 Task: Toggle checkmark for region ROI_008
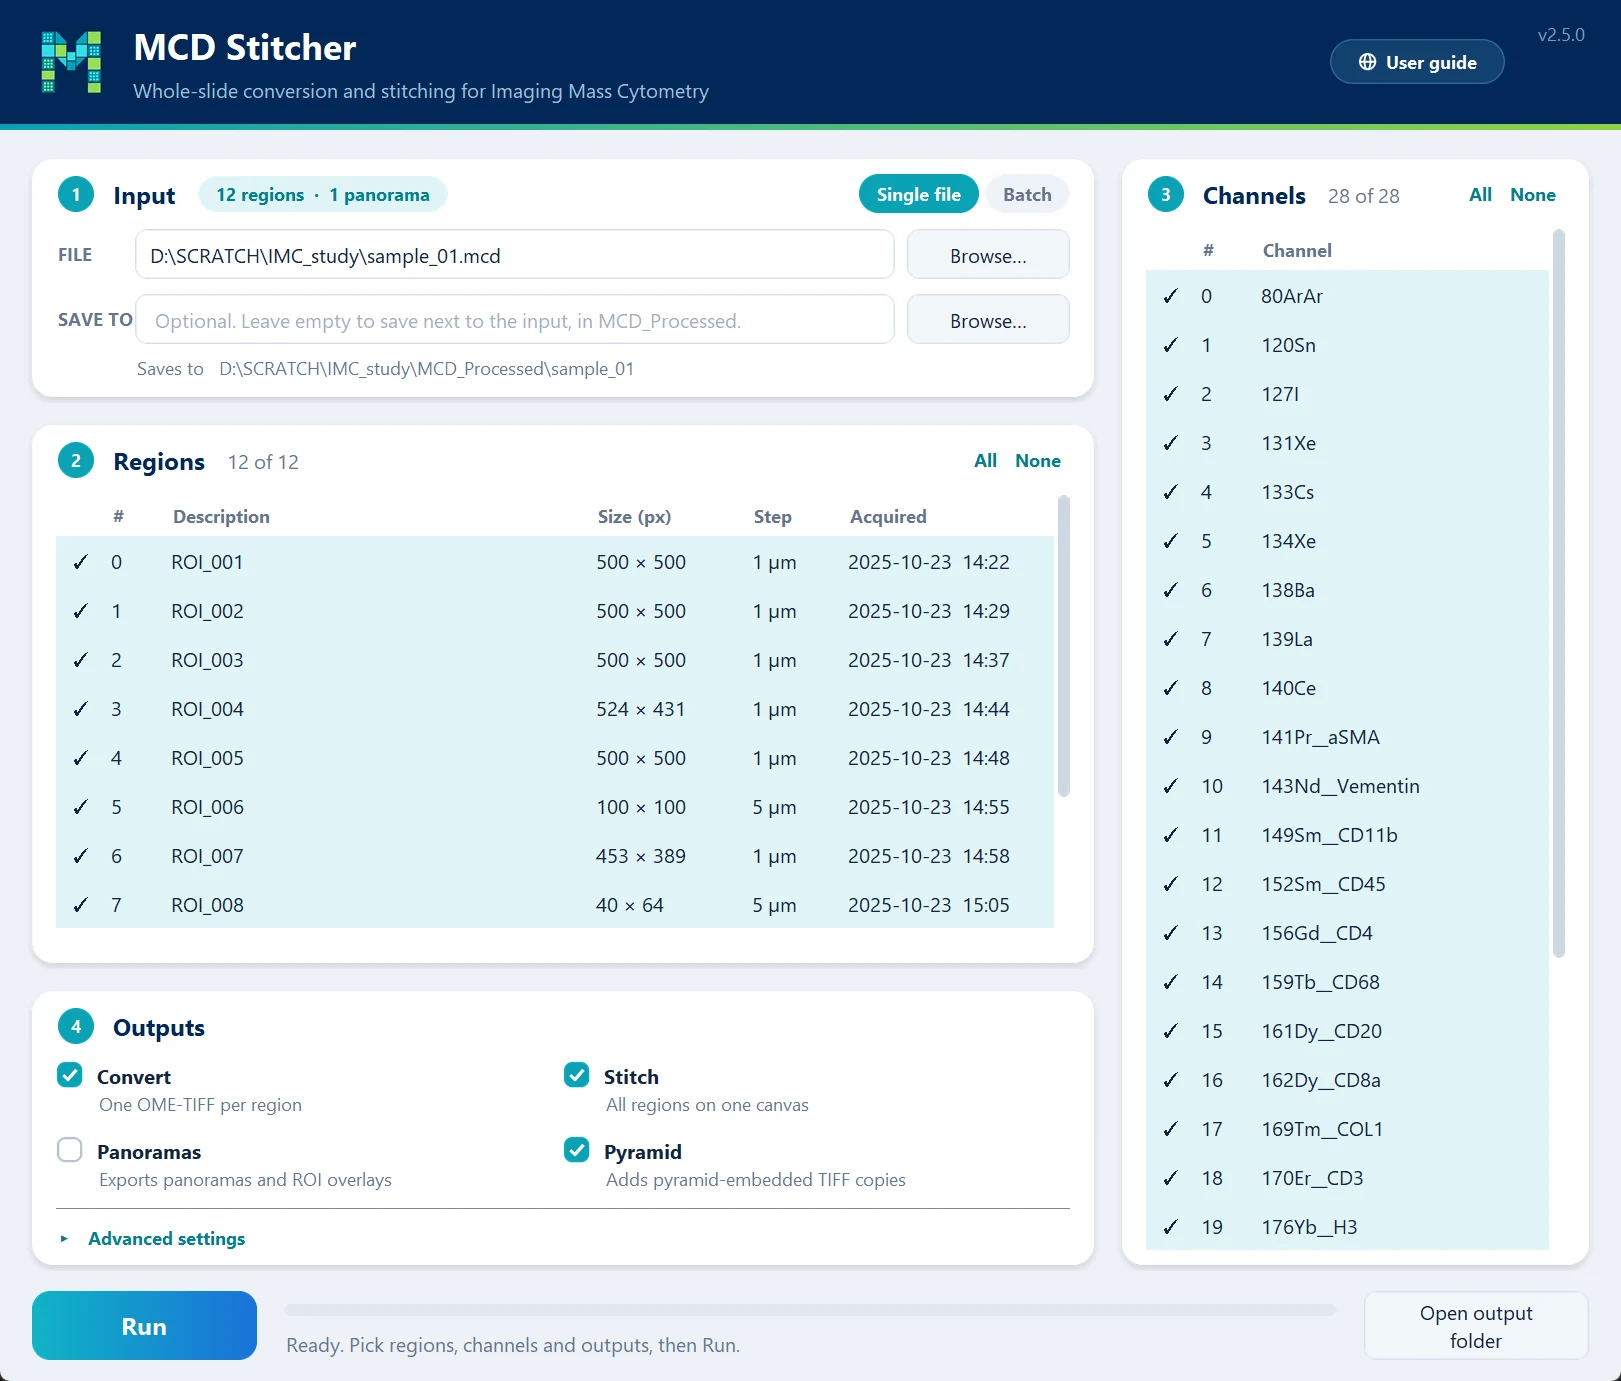click(x=81, y=905)
